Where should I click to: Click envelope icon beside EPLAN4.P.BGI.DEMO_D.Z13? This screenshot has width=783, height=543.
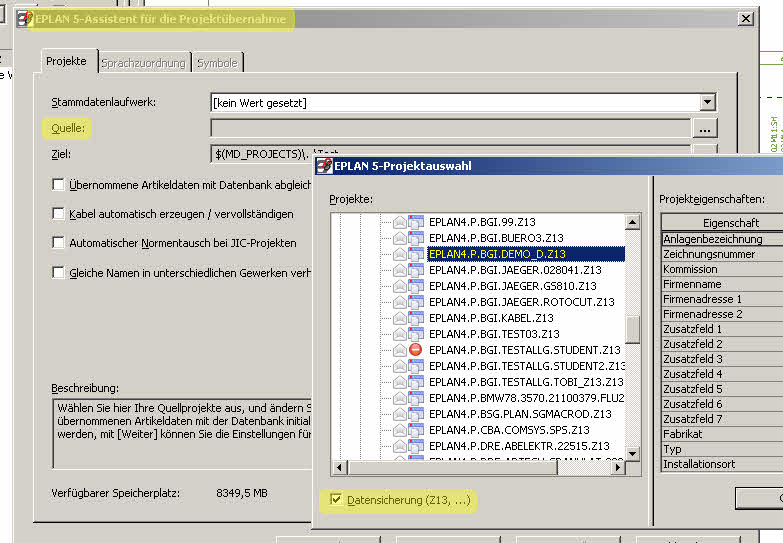coord(399,254)
